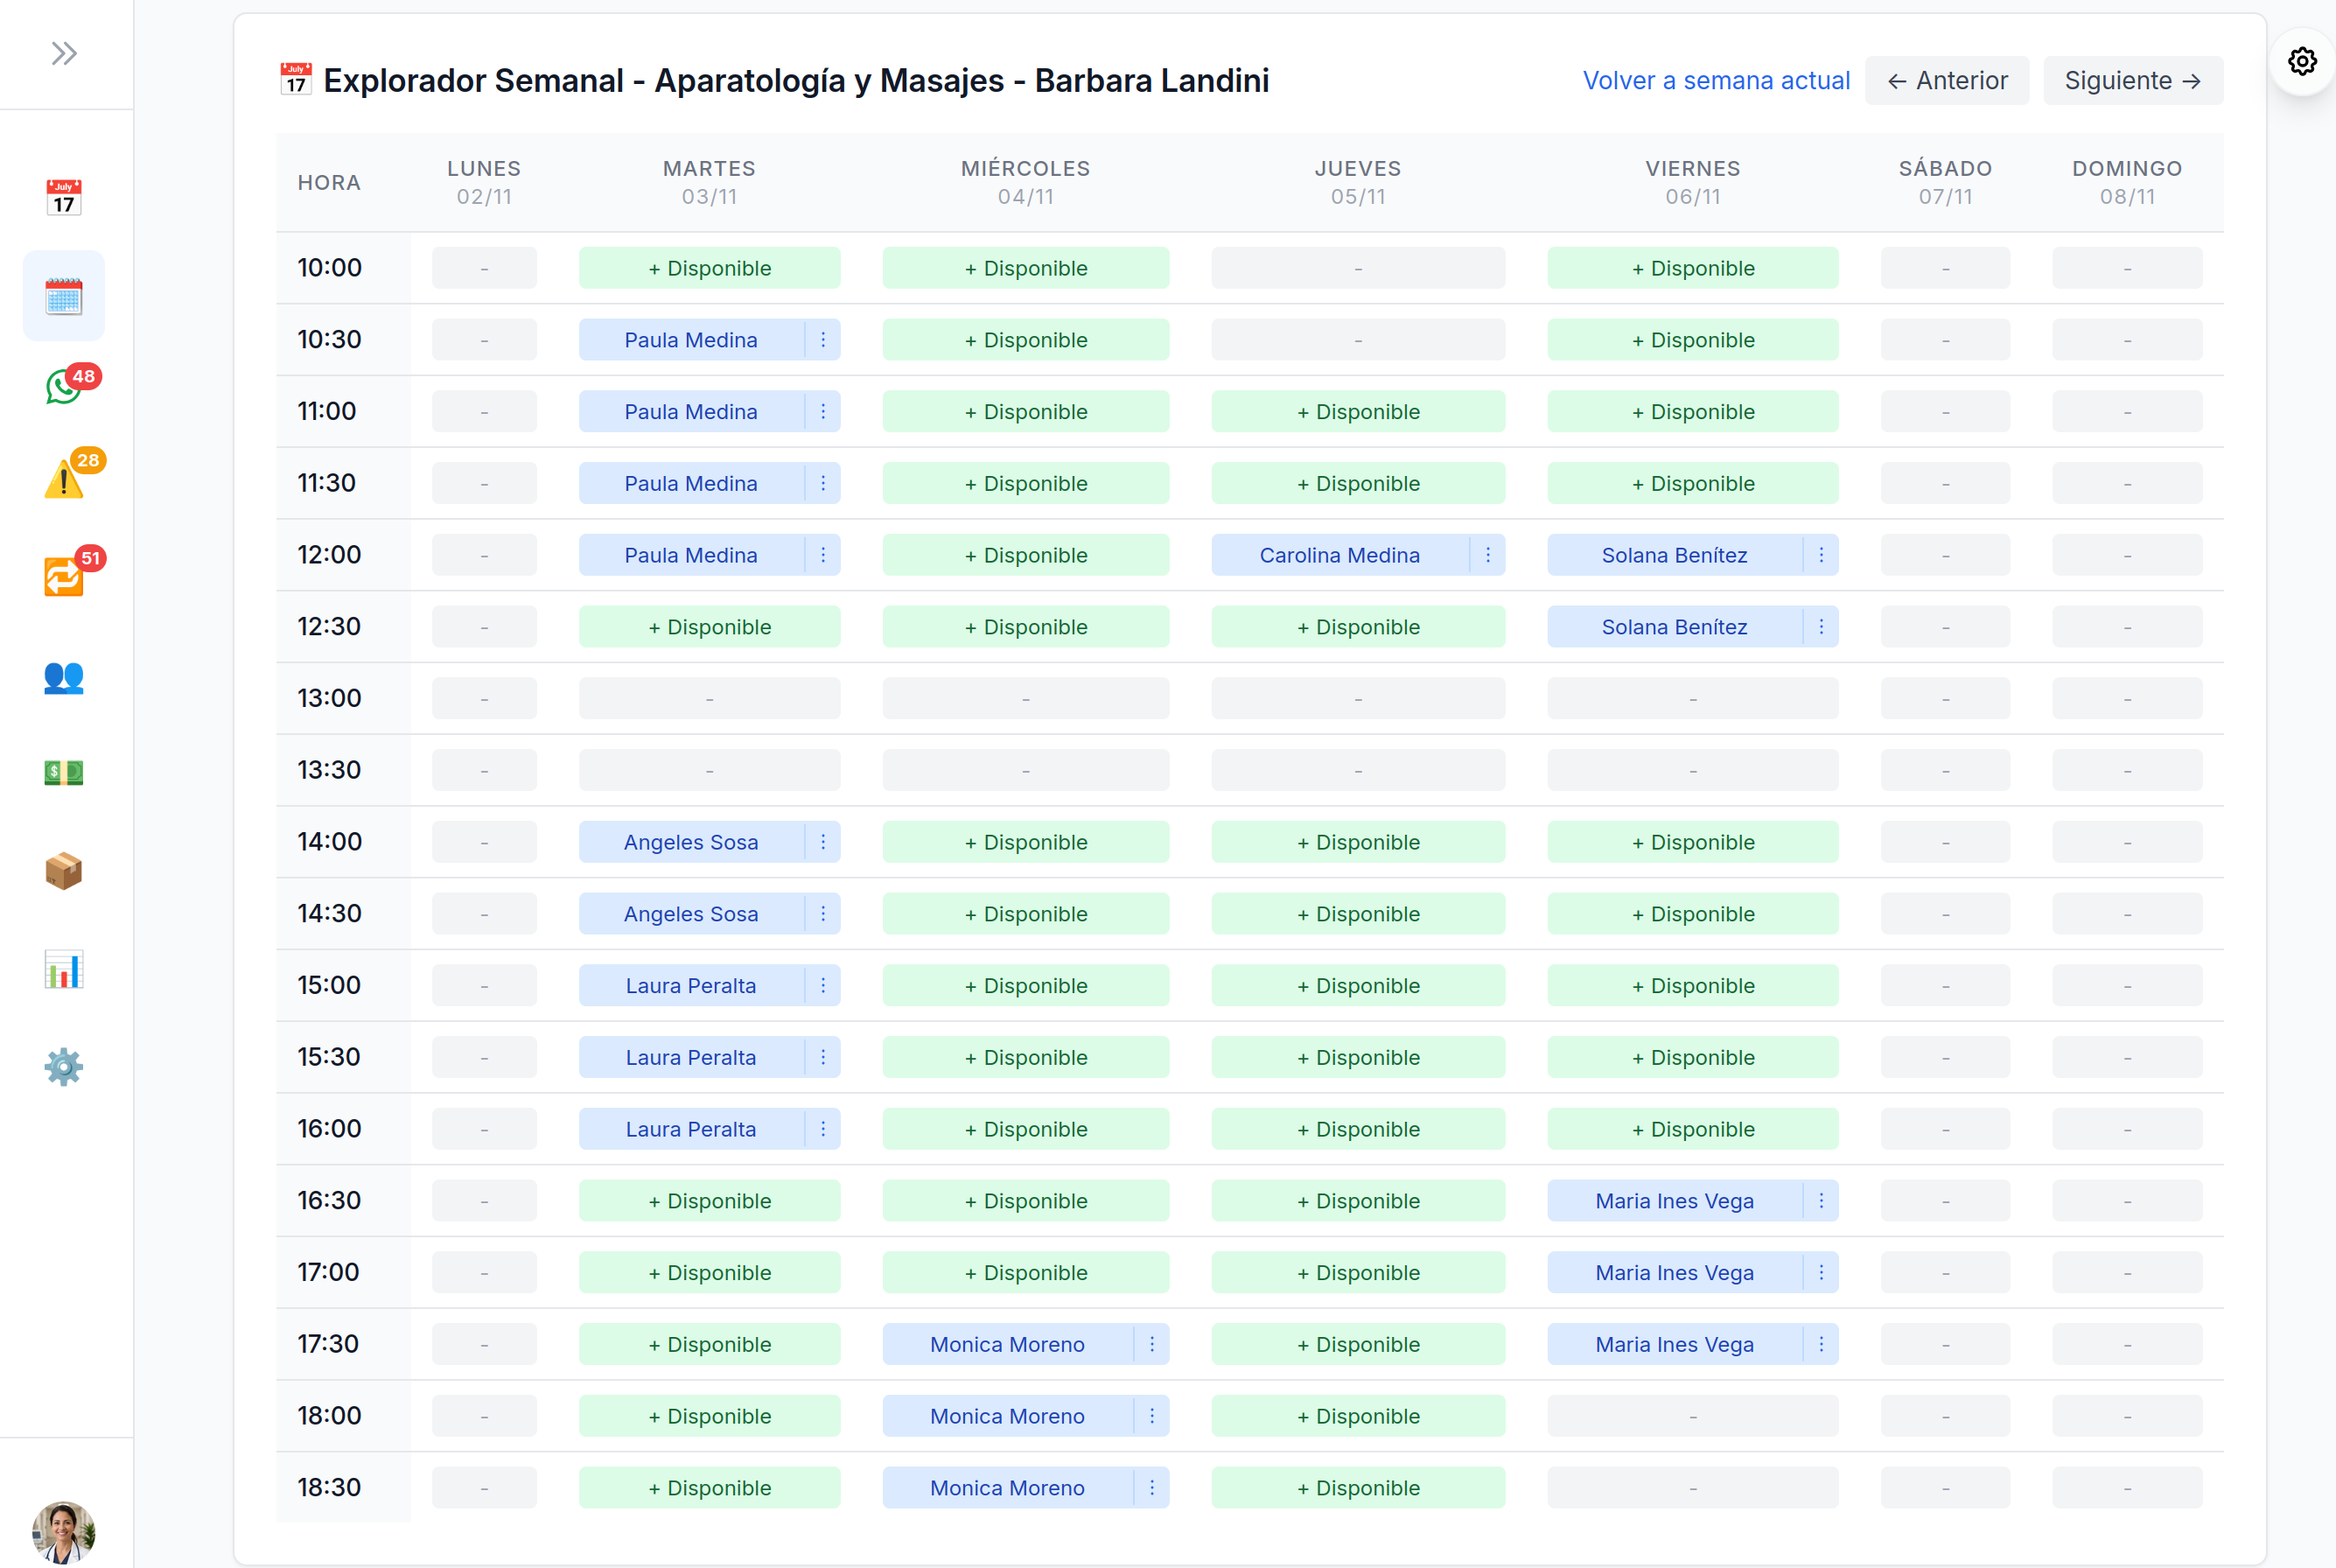Book the Friday 10:00 Disponible slot

click(x=1693, y=269)
